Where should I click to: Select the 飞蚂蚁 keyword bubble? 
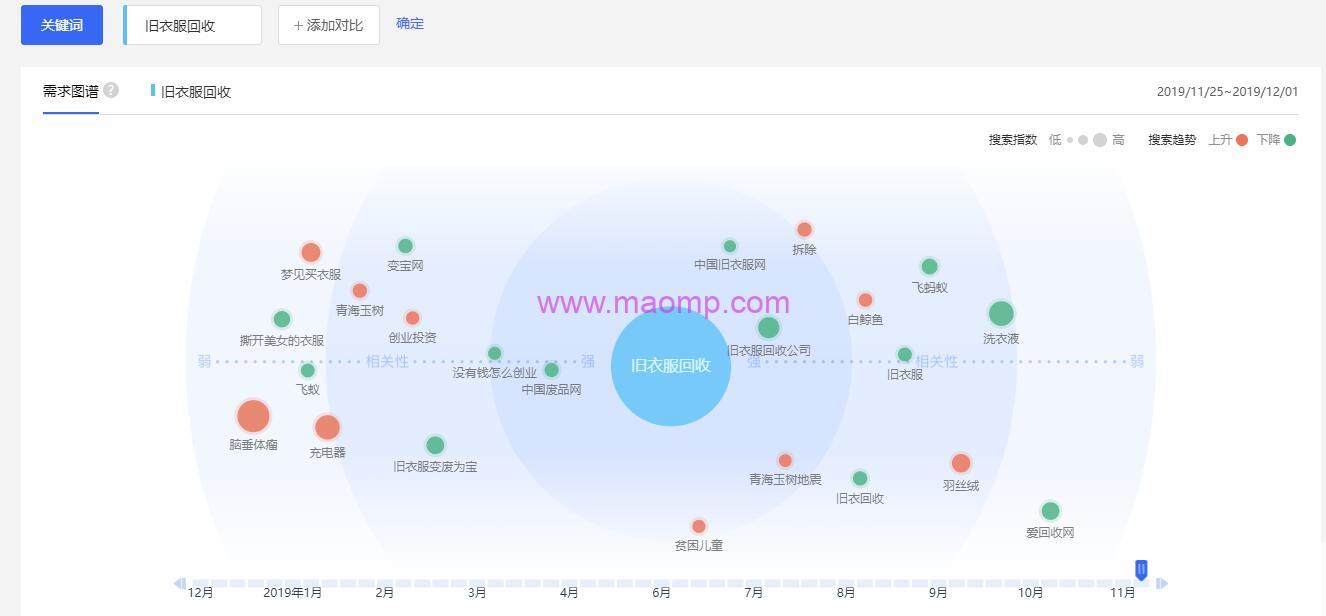coord(928,266)
